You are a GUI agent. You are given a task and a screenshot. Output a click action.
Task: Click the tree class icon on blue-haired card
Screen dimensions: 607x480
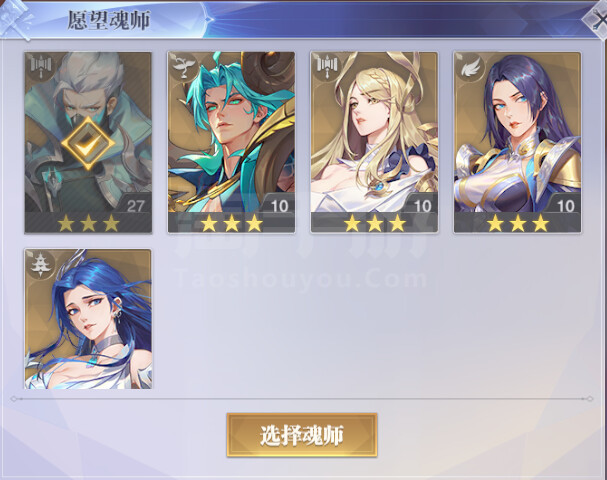coord(39,264)
